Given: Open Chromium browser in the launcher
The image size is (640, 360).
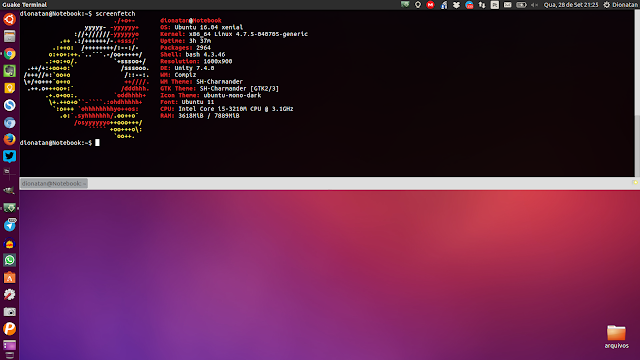Looking at the screenshot, I should (x=9, y=122).
